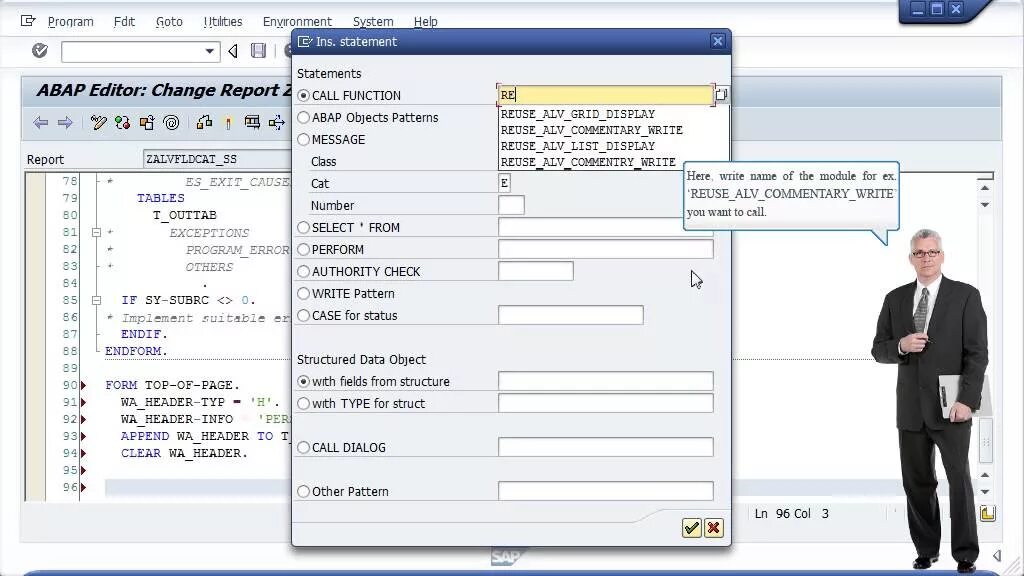Image resolution: width=1024 pixels, height=576 pixels.
Task: Open the Goto menu
Action: (169, 22)
